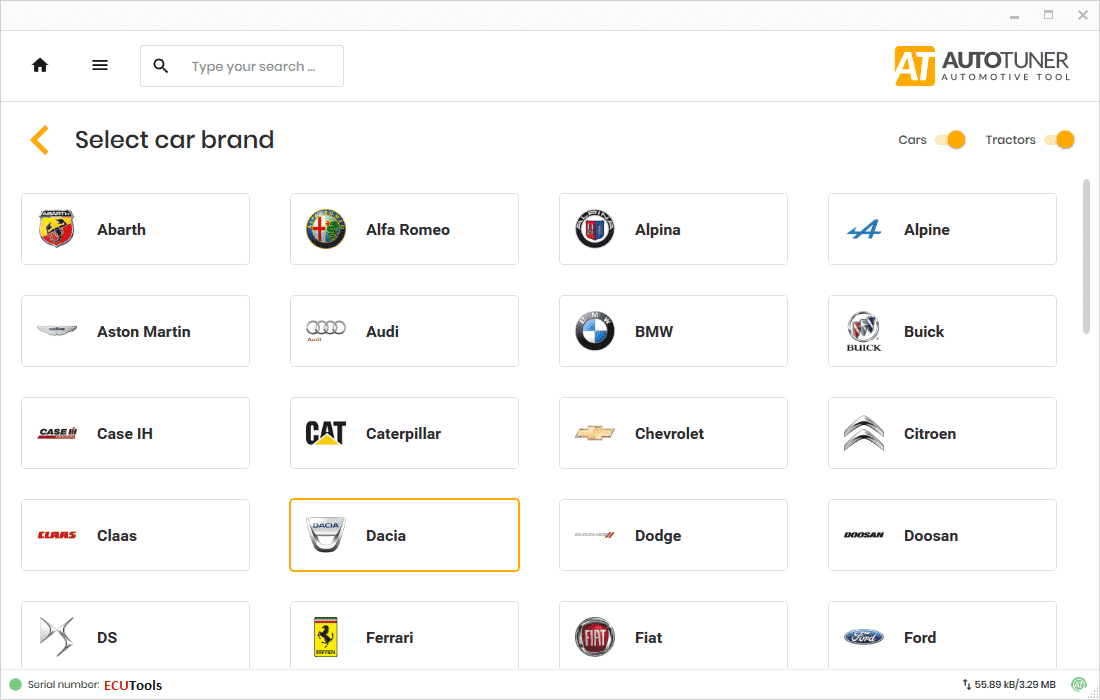This screenshot has height=700, width=1100.
Task: Choose the Caterpillar brand
Action: [x=404, y=433]
